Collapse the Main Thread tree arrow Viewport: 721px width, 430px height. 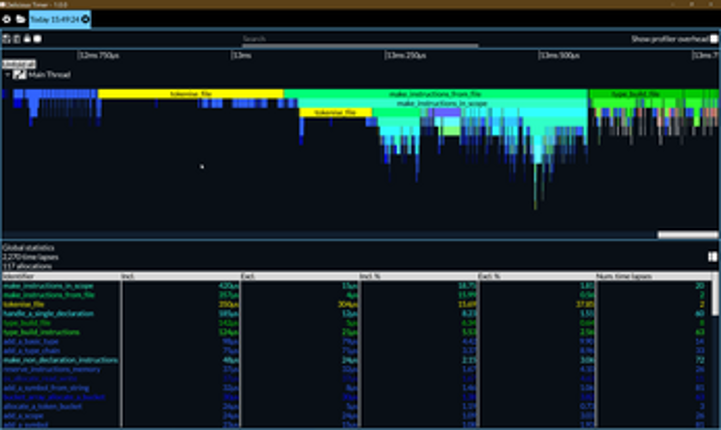tap(8, 74)
